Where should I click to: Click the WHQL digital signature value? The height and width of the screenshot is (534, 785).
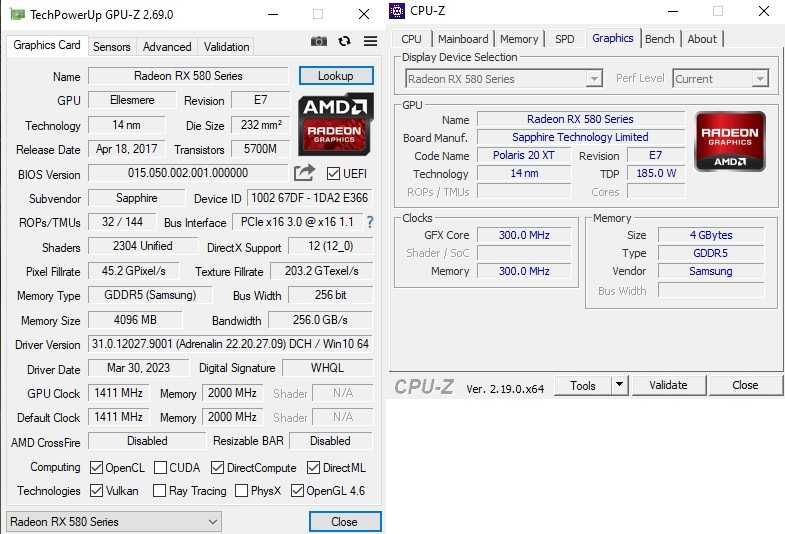327,368
